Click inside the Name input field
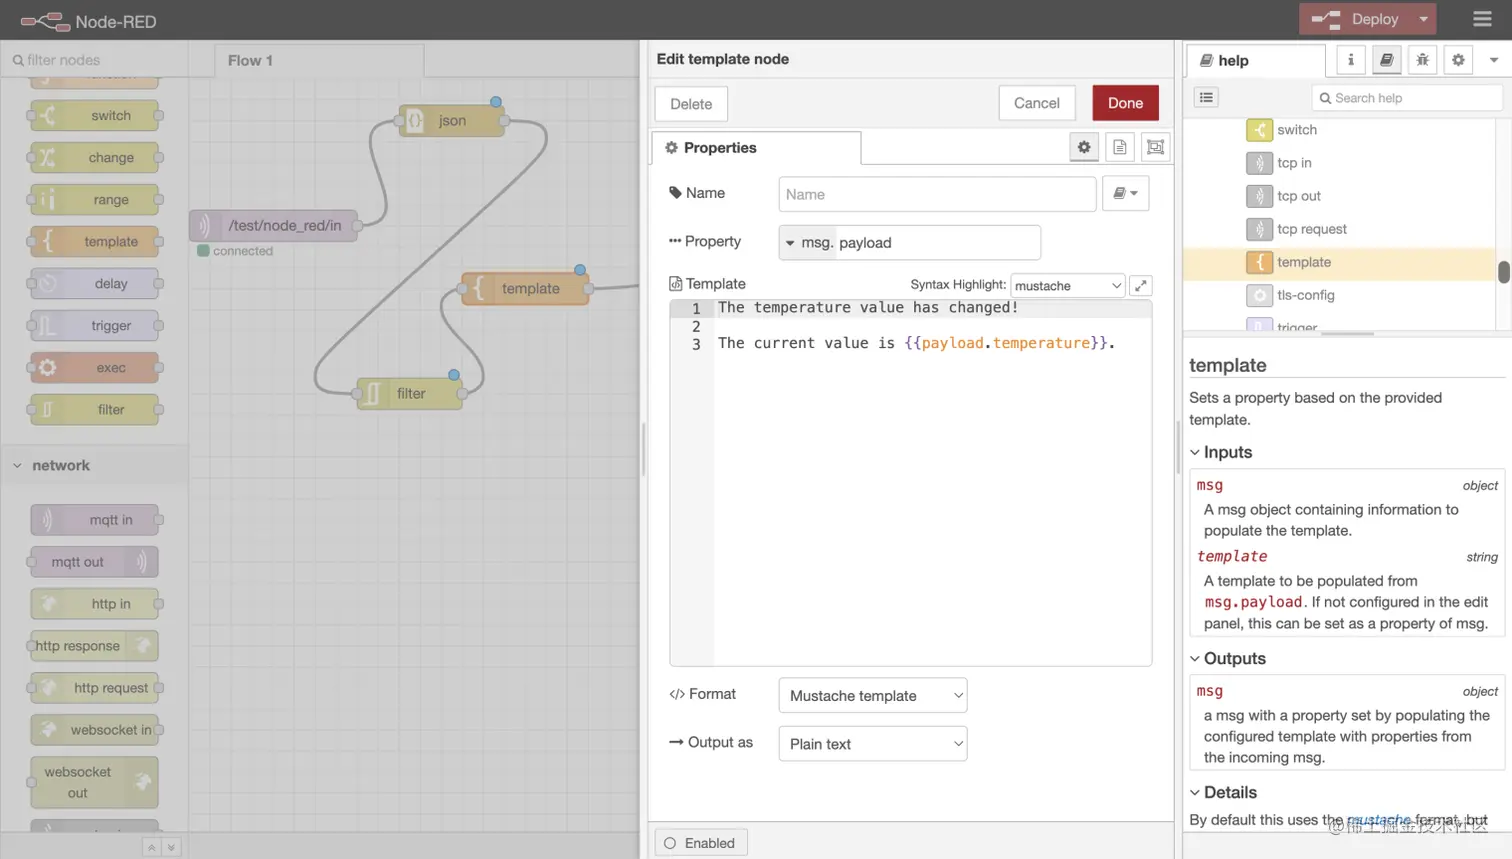The height and width of the screenshot is (859, 1512). (936, 193)
